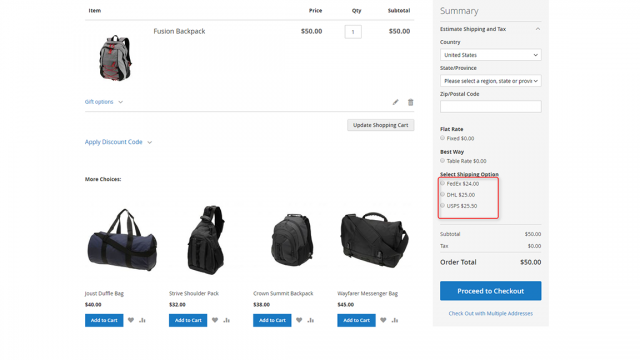640x360 pixels.
Task: Open the State/Province dropdown
Action: click(491, 81)
